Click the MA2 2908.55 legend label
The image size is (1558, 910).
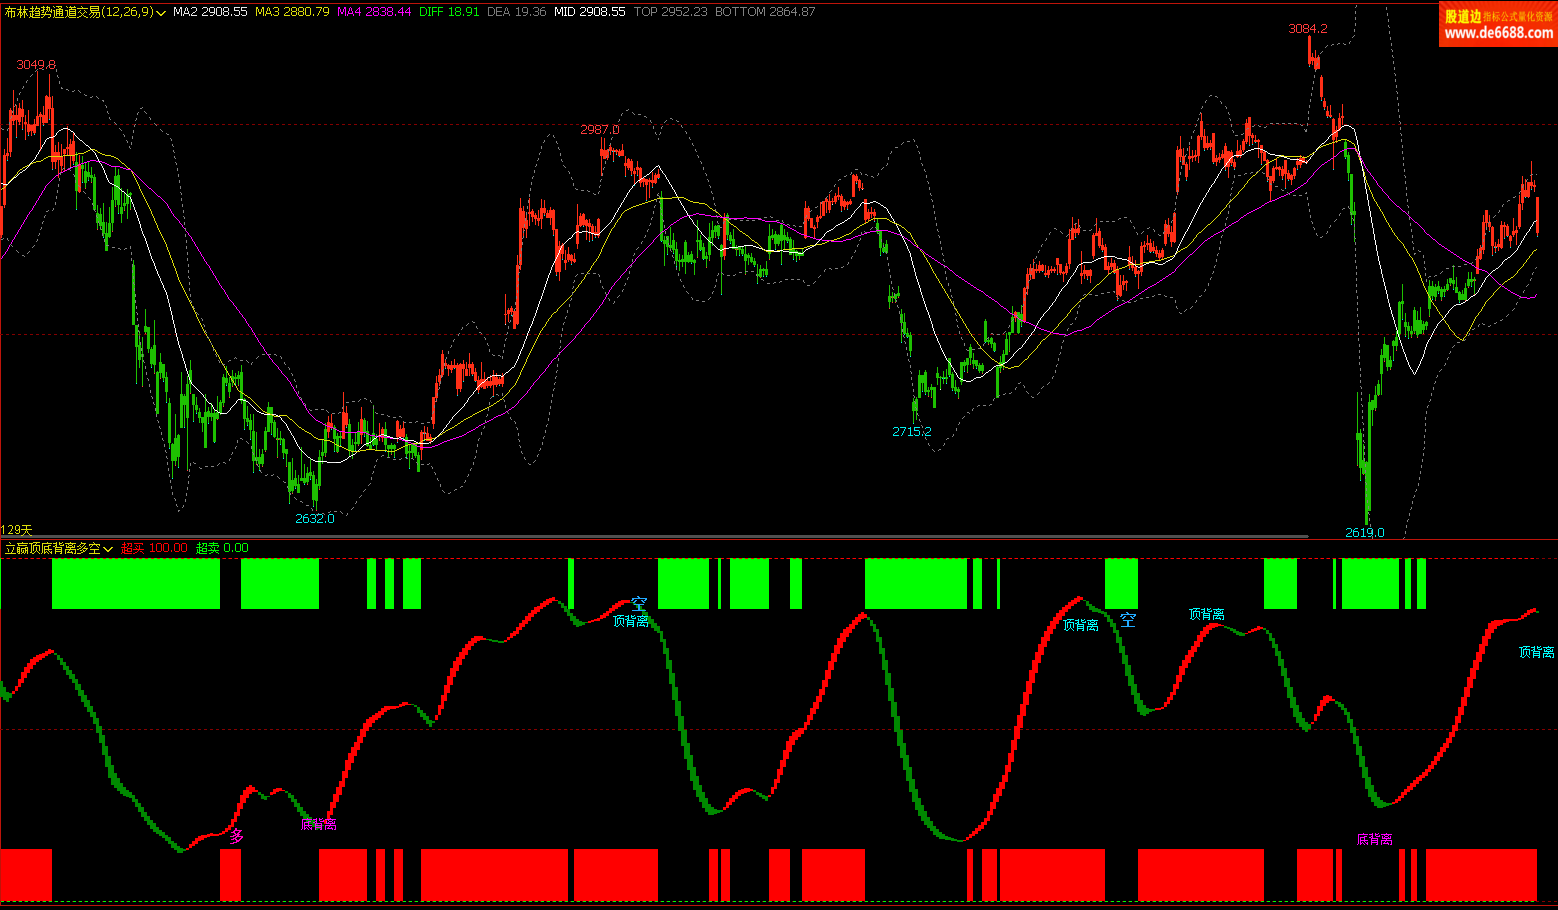[x=210, y=12]
